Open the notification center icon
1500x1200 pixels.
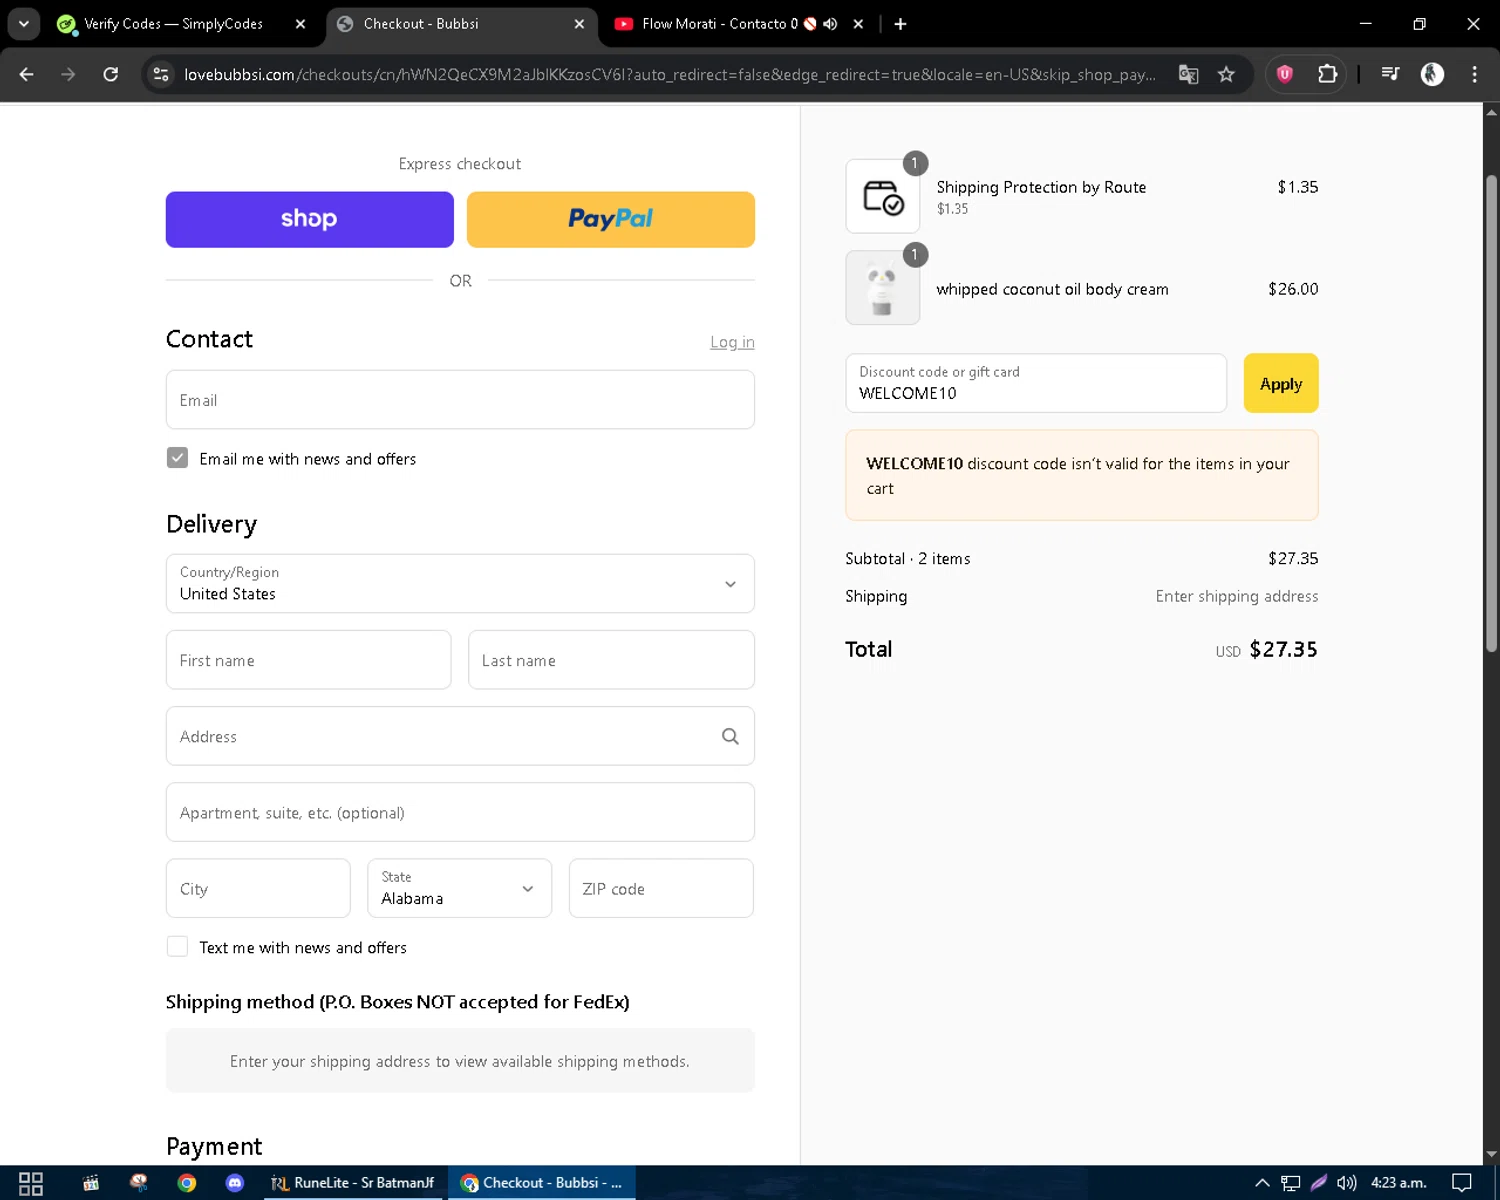click(x=1462, y=1183)
